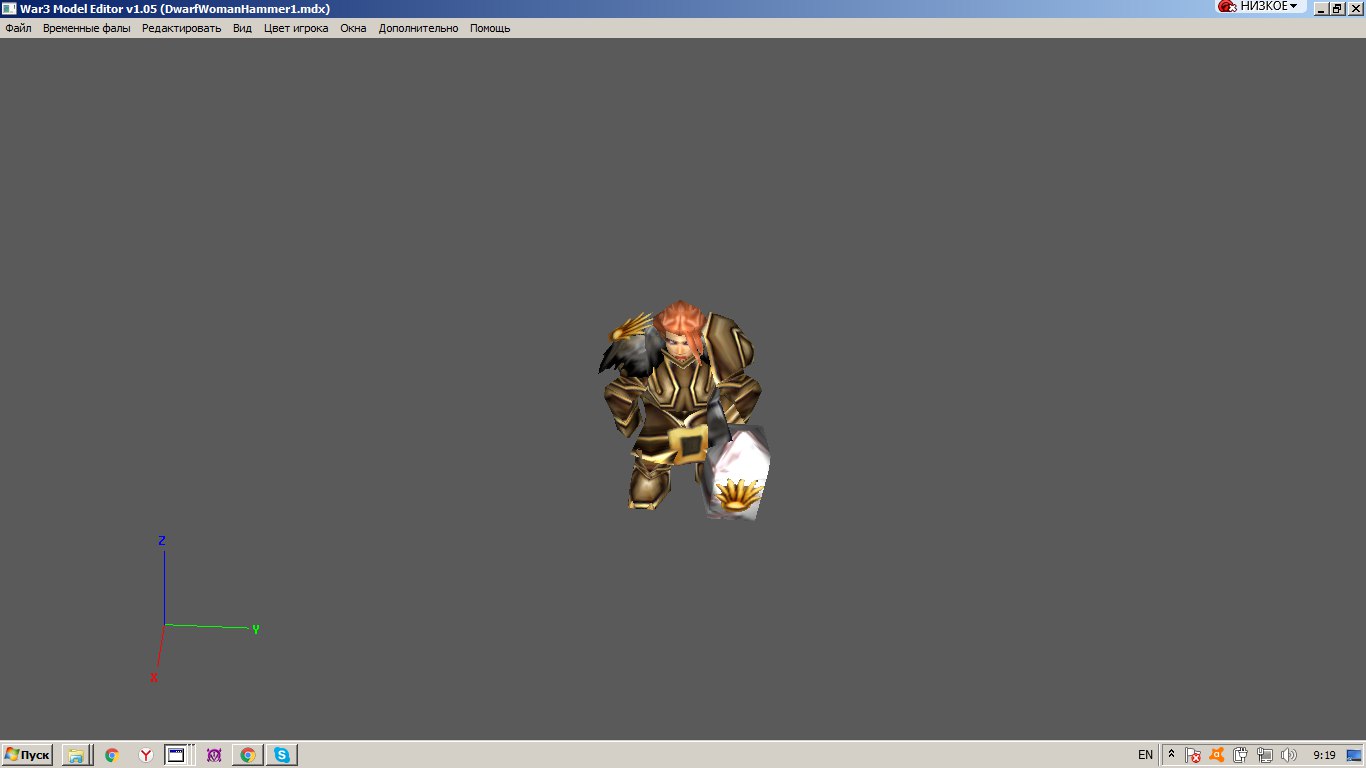Open the Временные фалы menu
Screen dimensions: 1366x768
pyautogui.click(x=87, y=28)
